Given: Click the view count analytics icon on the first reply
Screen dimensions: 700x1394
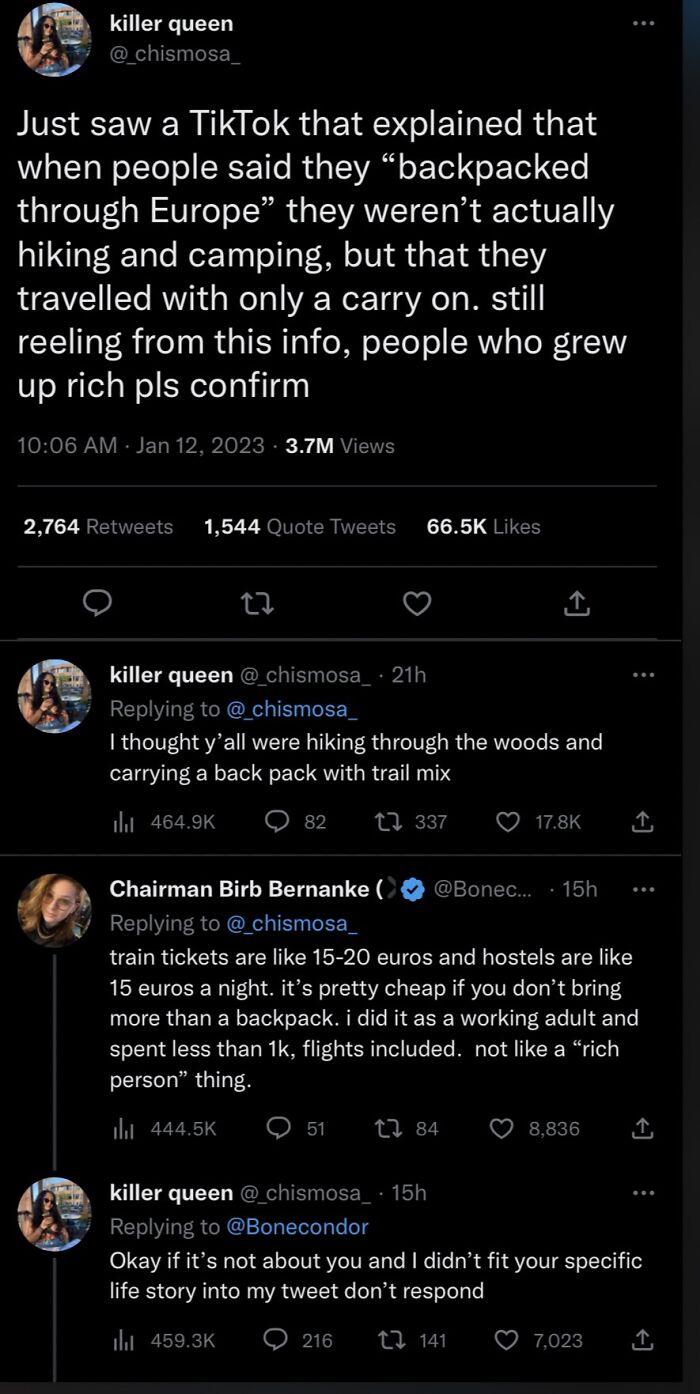Looking at the screenshot, I should pos(123,822).
